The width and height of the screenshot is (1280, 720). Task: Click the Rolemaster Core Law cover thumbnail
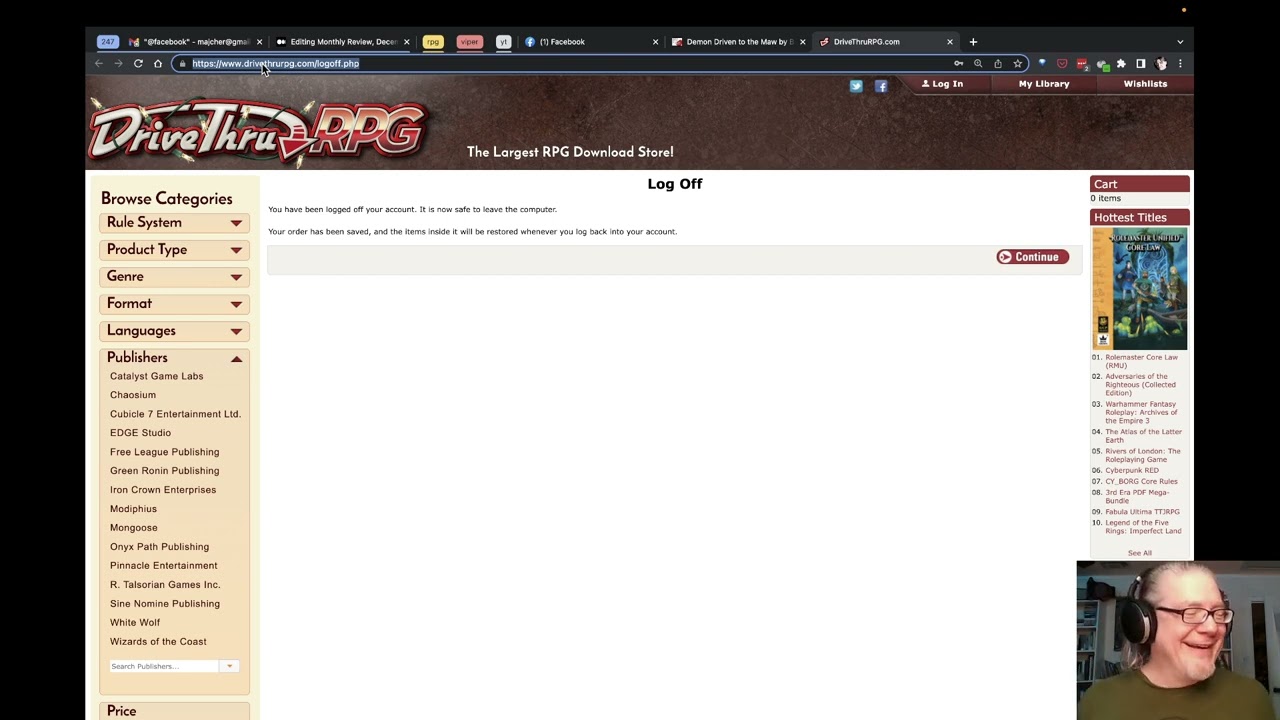tap(1139, 289)
